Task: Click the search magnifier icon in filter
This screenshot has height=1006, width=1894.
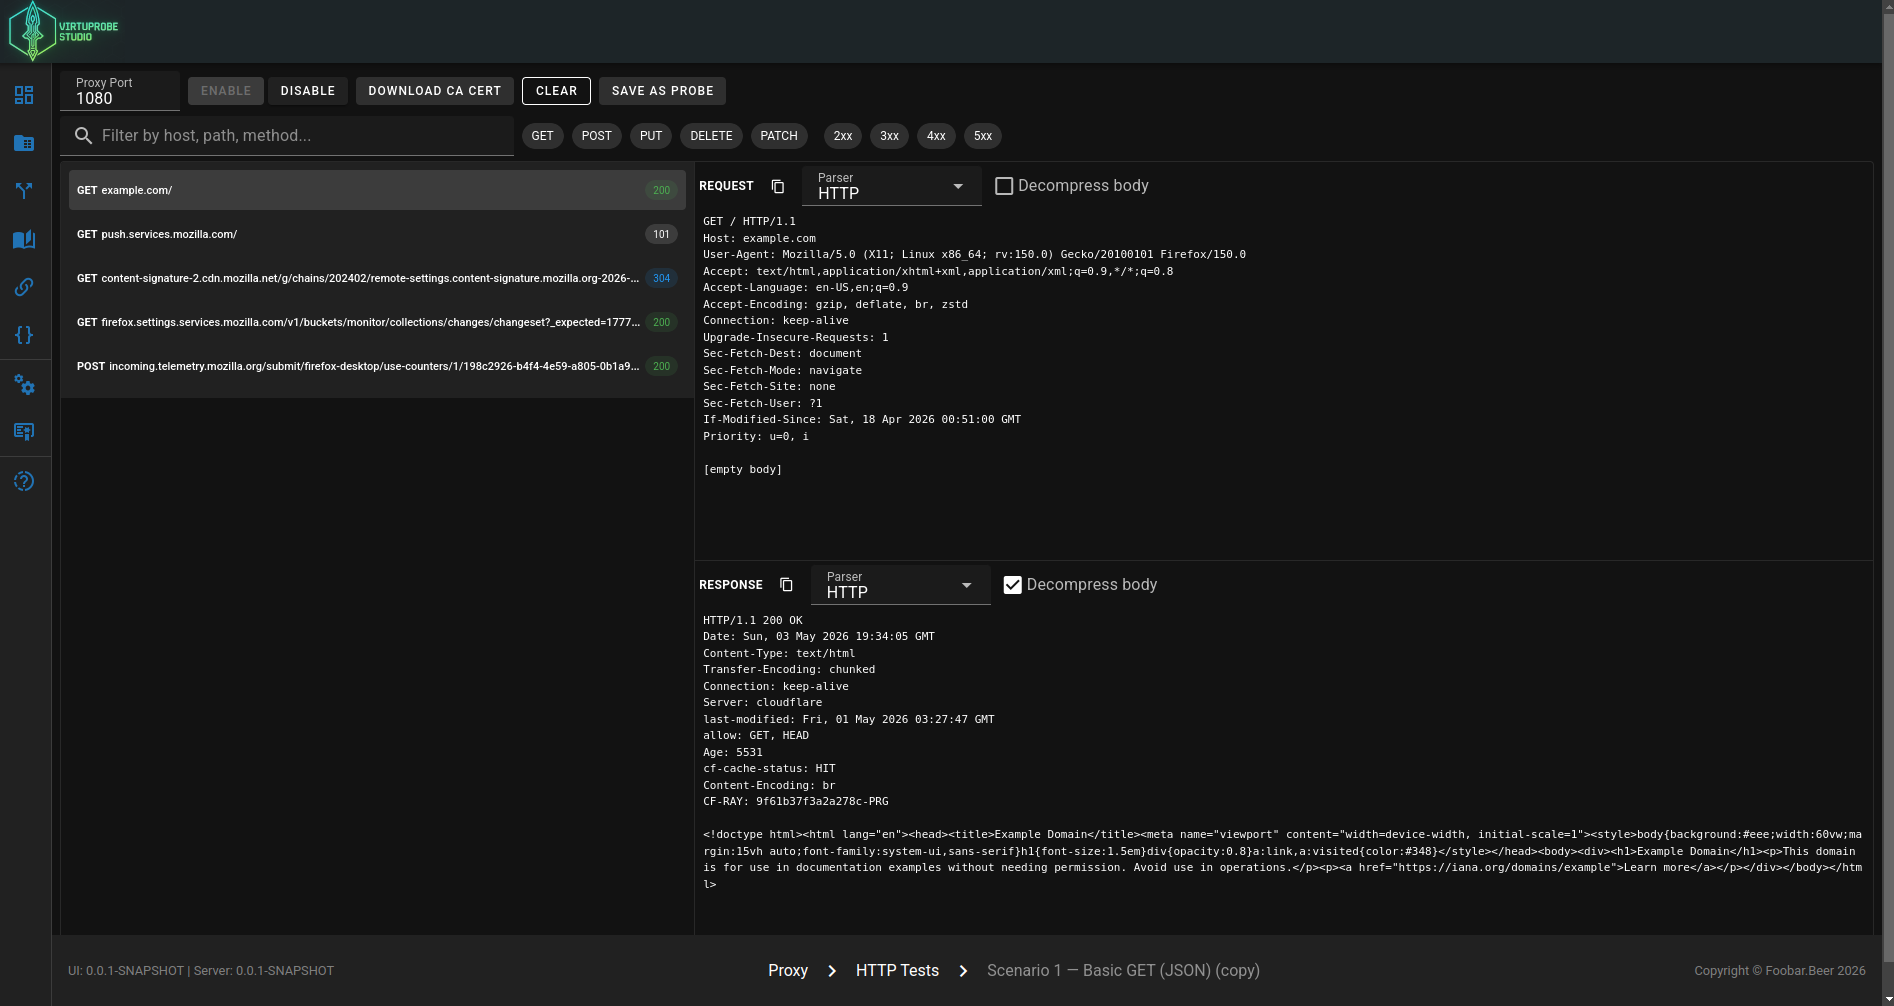Action: click(x=84, y=136)
